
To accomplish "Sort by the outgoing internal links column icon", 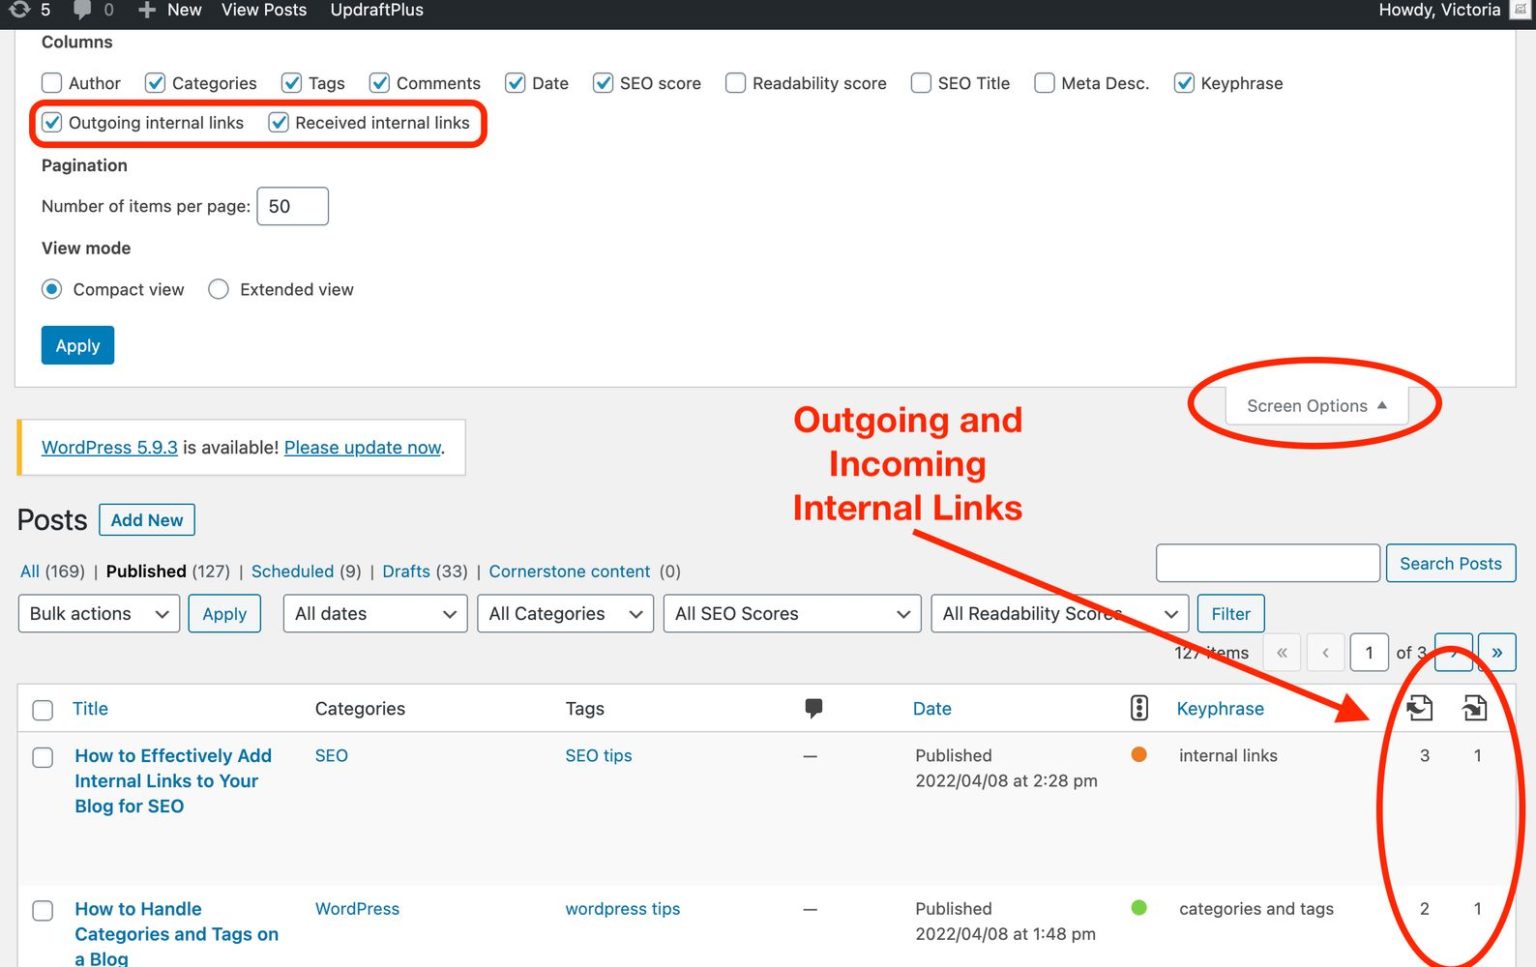I will 1418,707.
